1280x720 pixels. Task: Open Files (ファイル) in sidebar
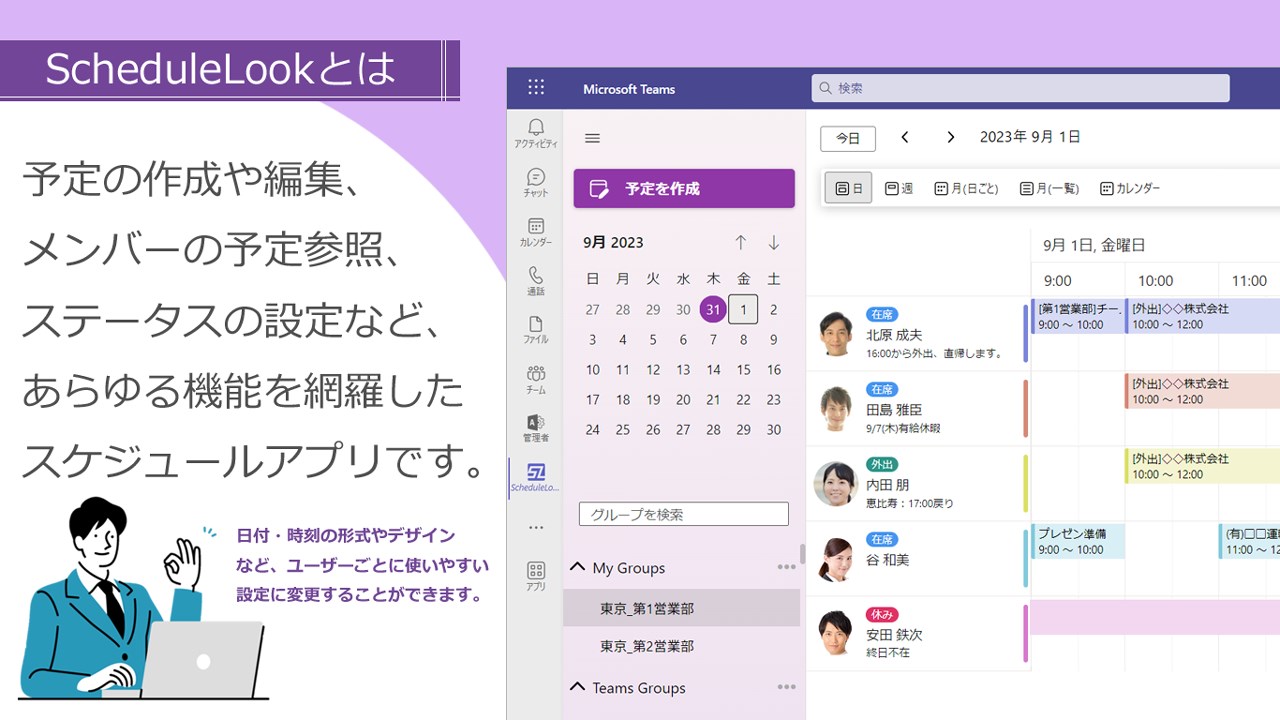(536, 330)
